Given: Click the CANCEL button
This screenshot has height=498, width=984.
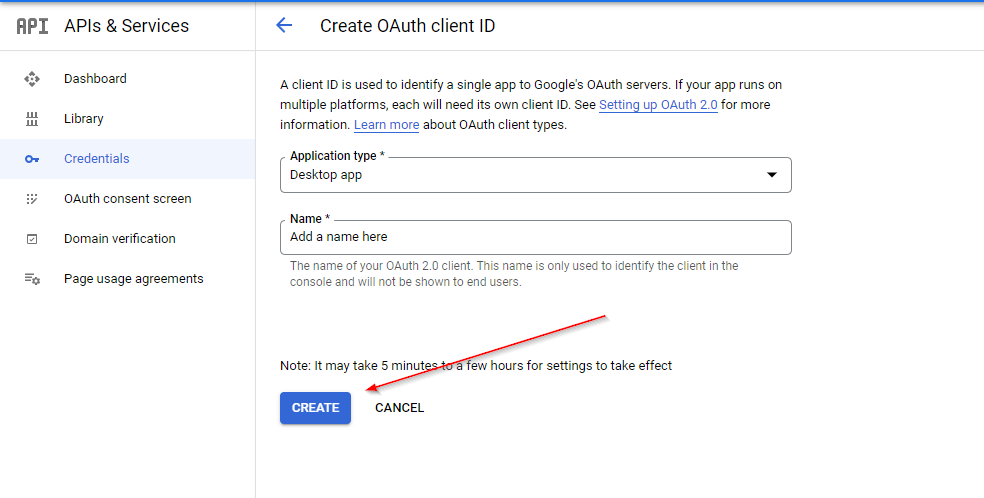Looking at the screenshot, I should click(399, 408).
